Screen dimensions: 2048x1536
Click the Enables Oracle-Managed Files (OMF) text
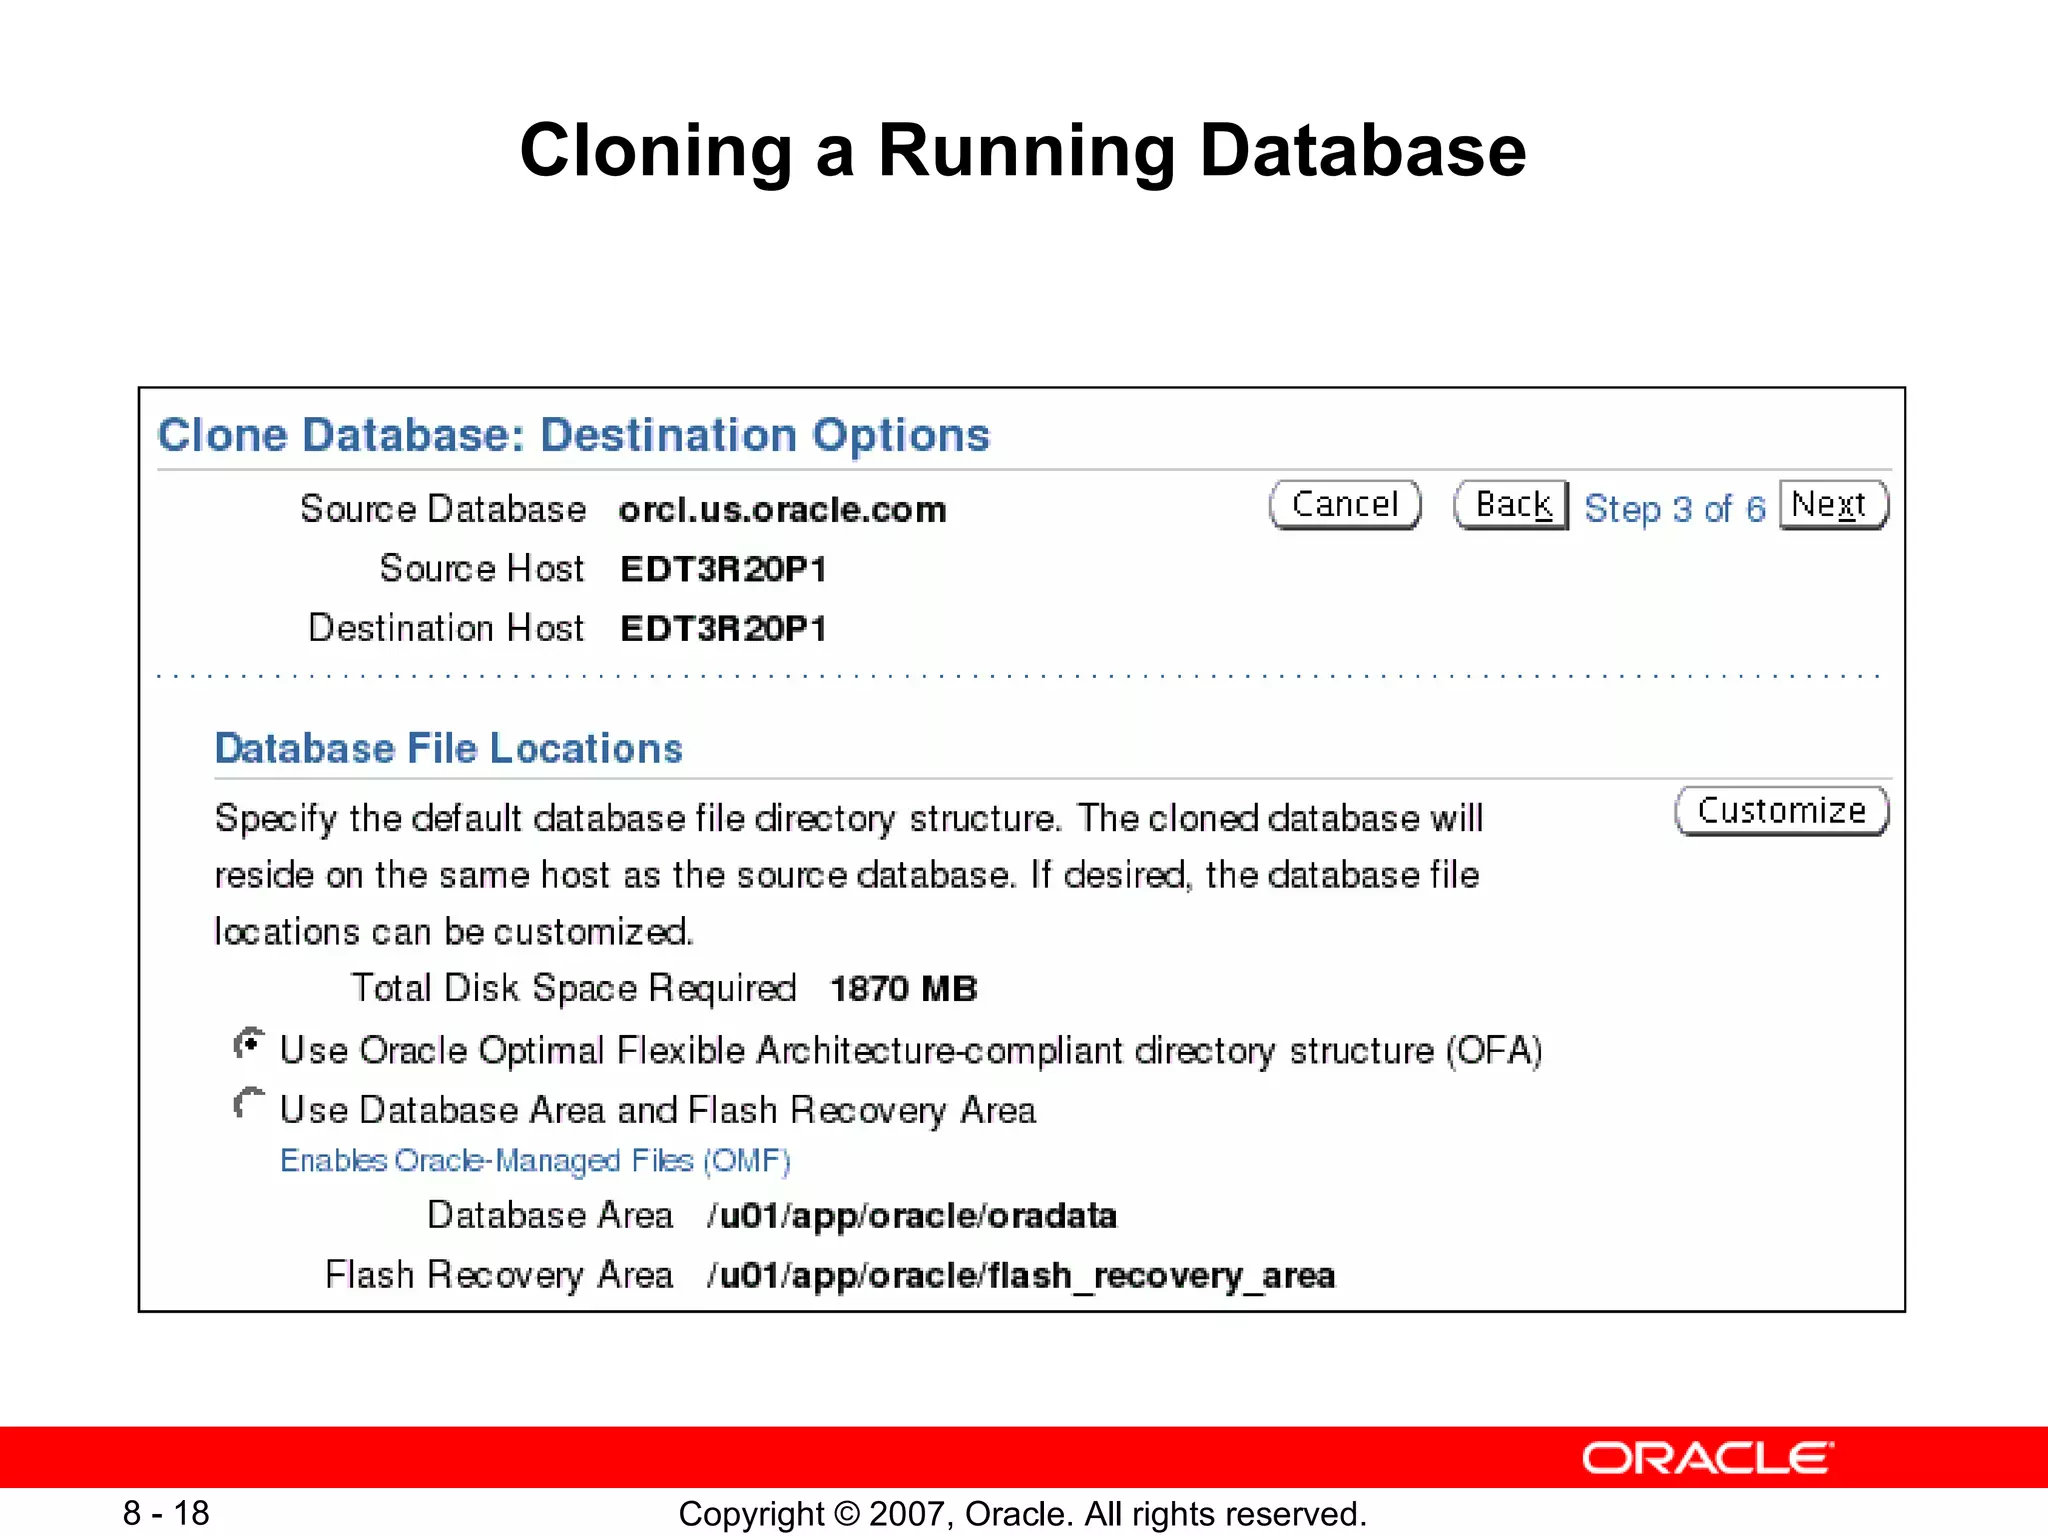[x=535, y=1161]
